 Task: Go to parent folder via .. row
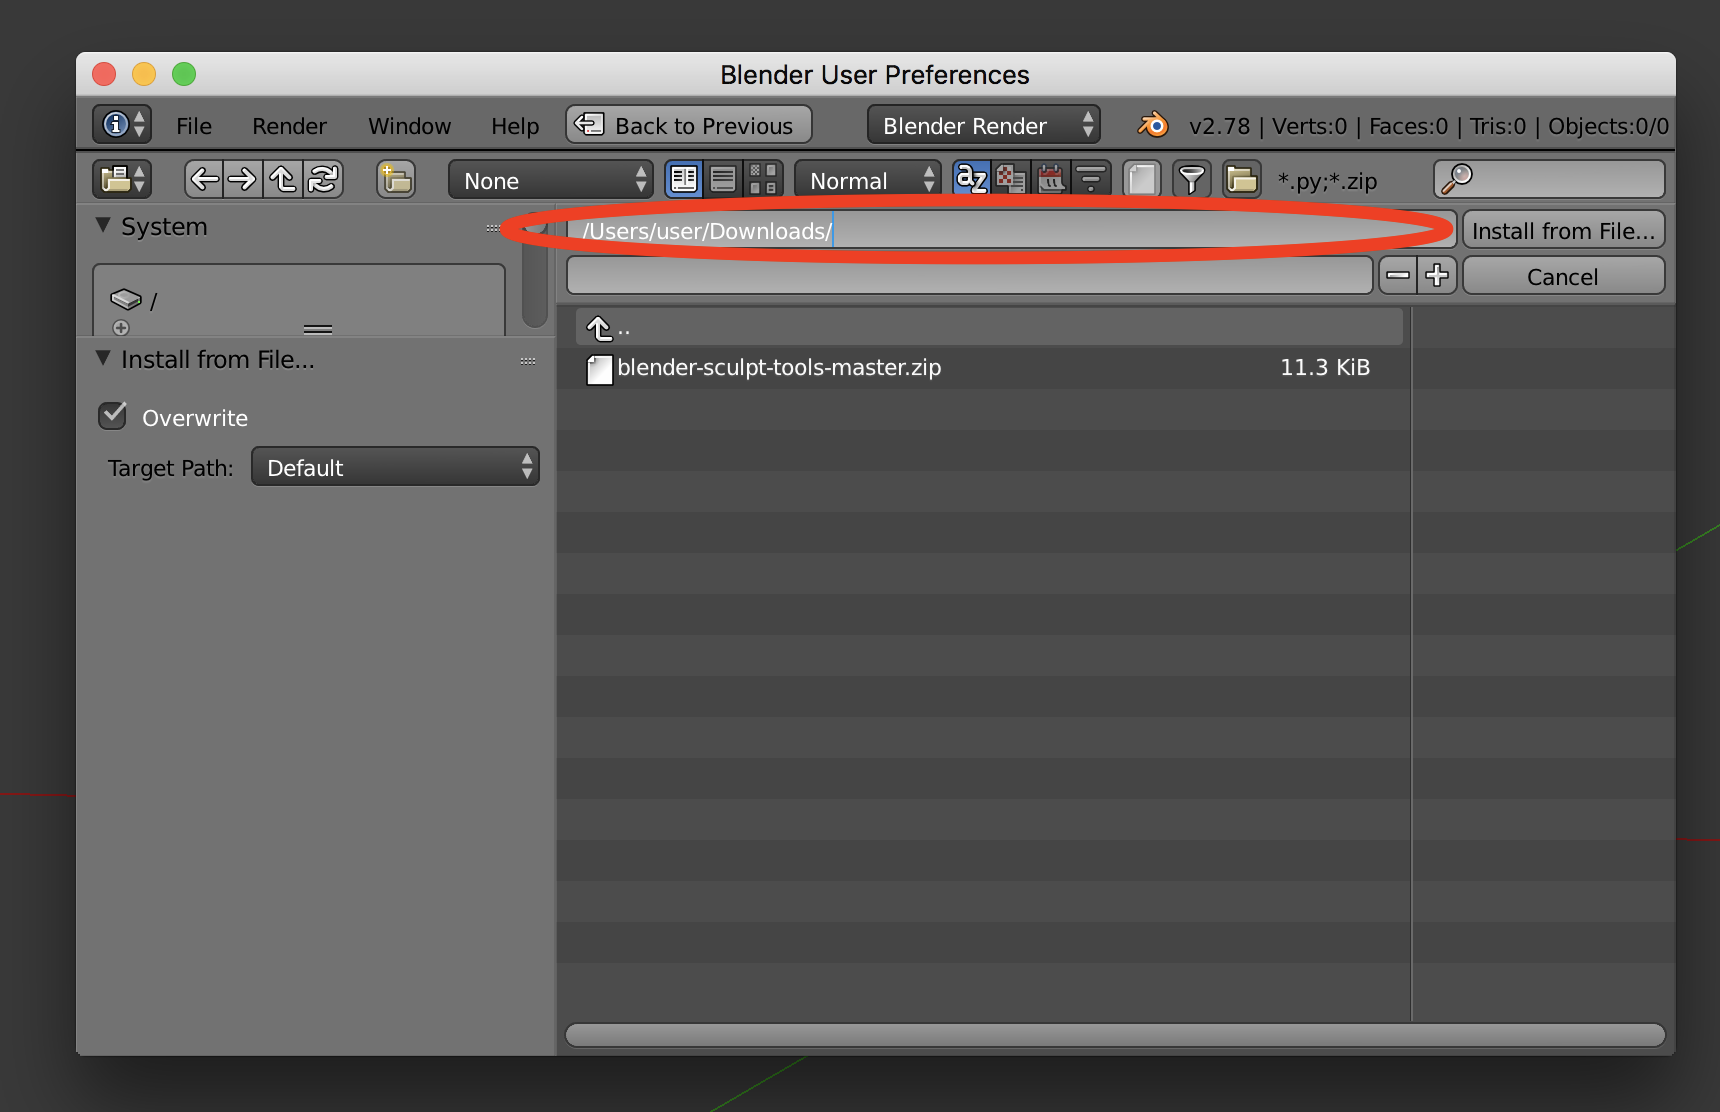989,327
